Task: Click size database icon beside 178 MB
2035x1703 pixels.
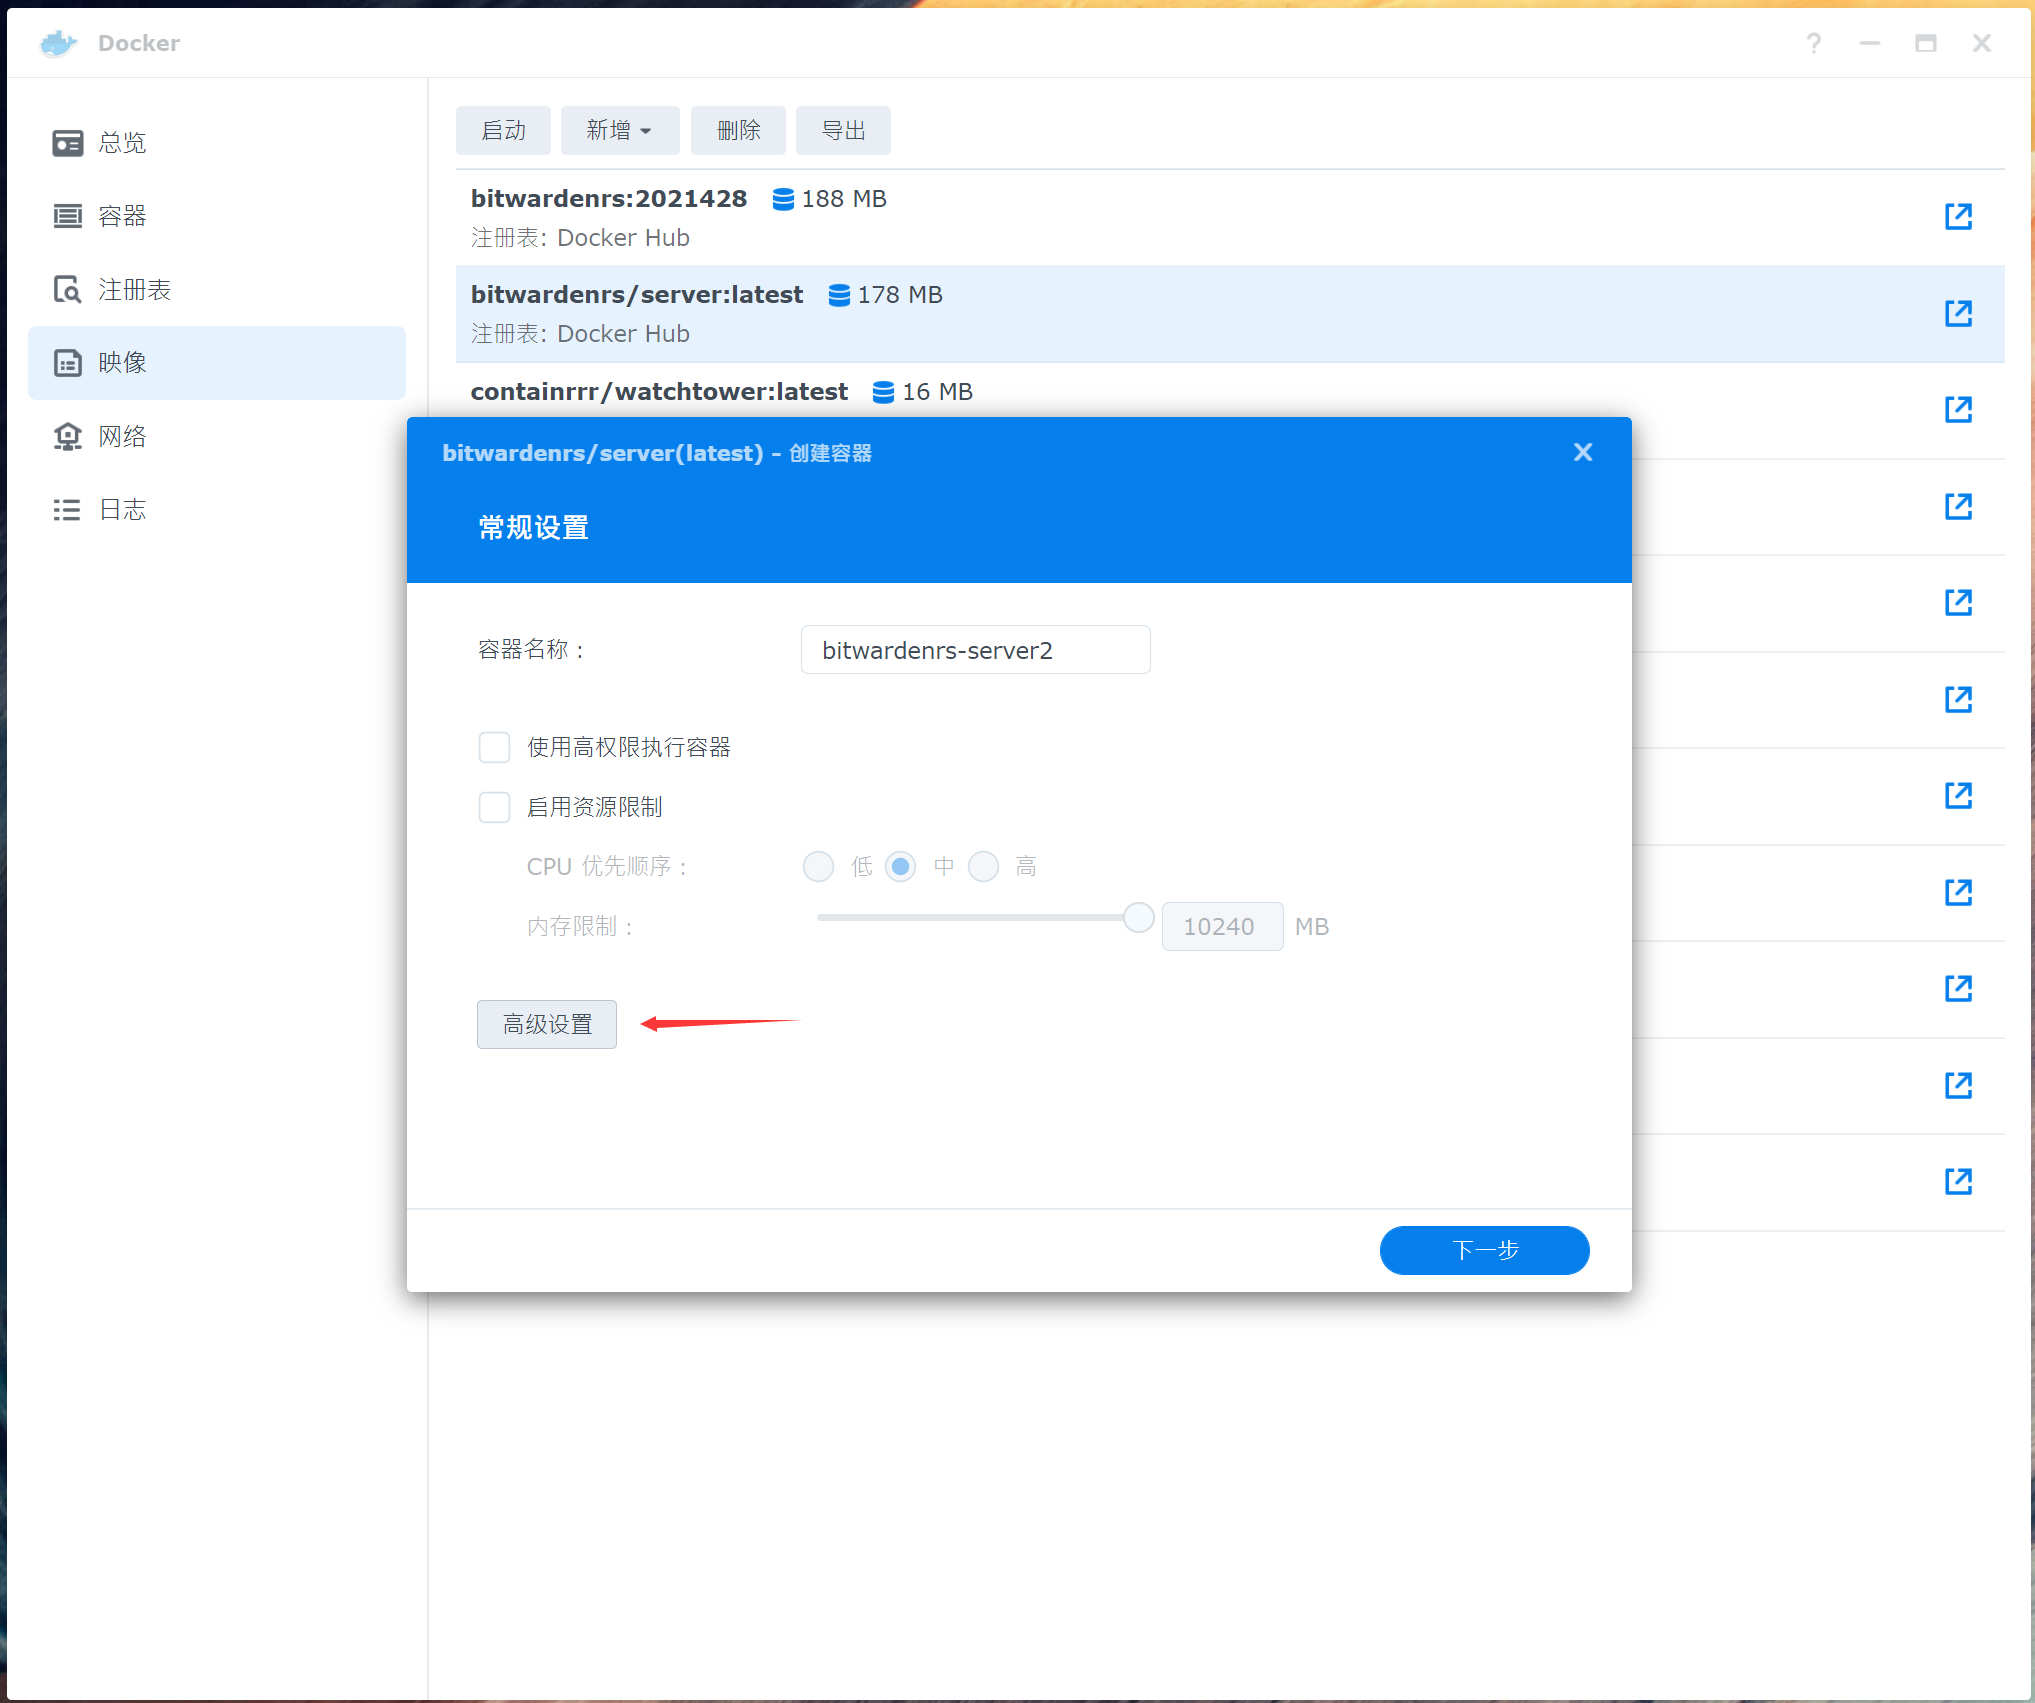Action: pos(840,295)
